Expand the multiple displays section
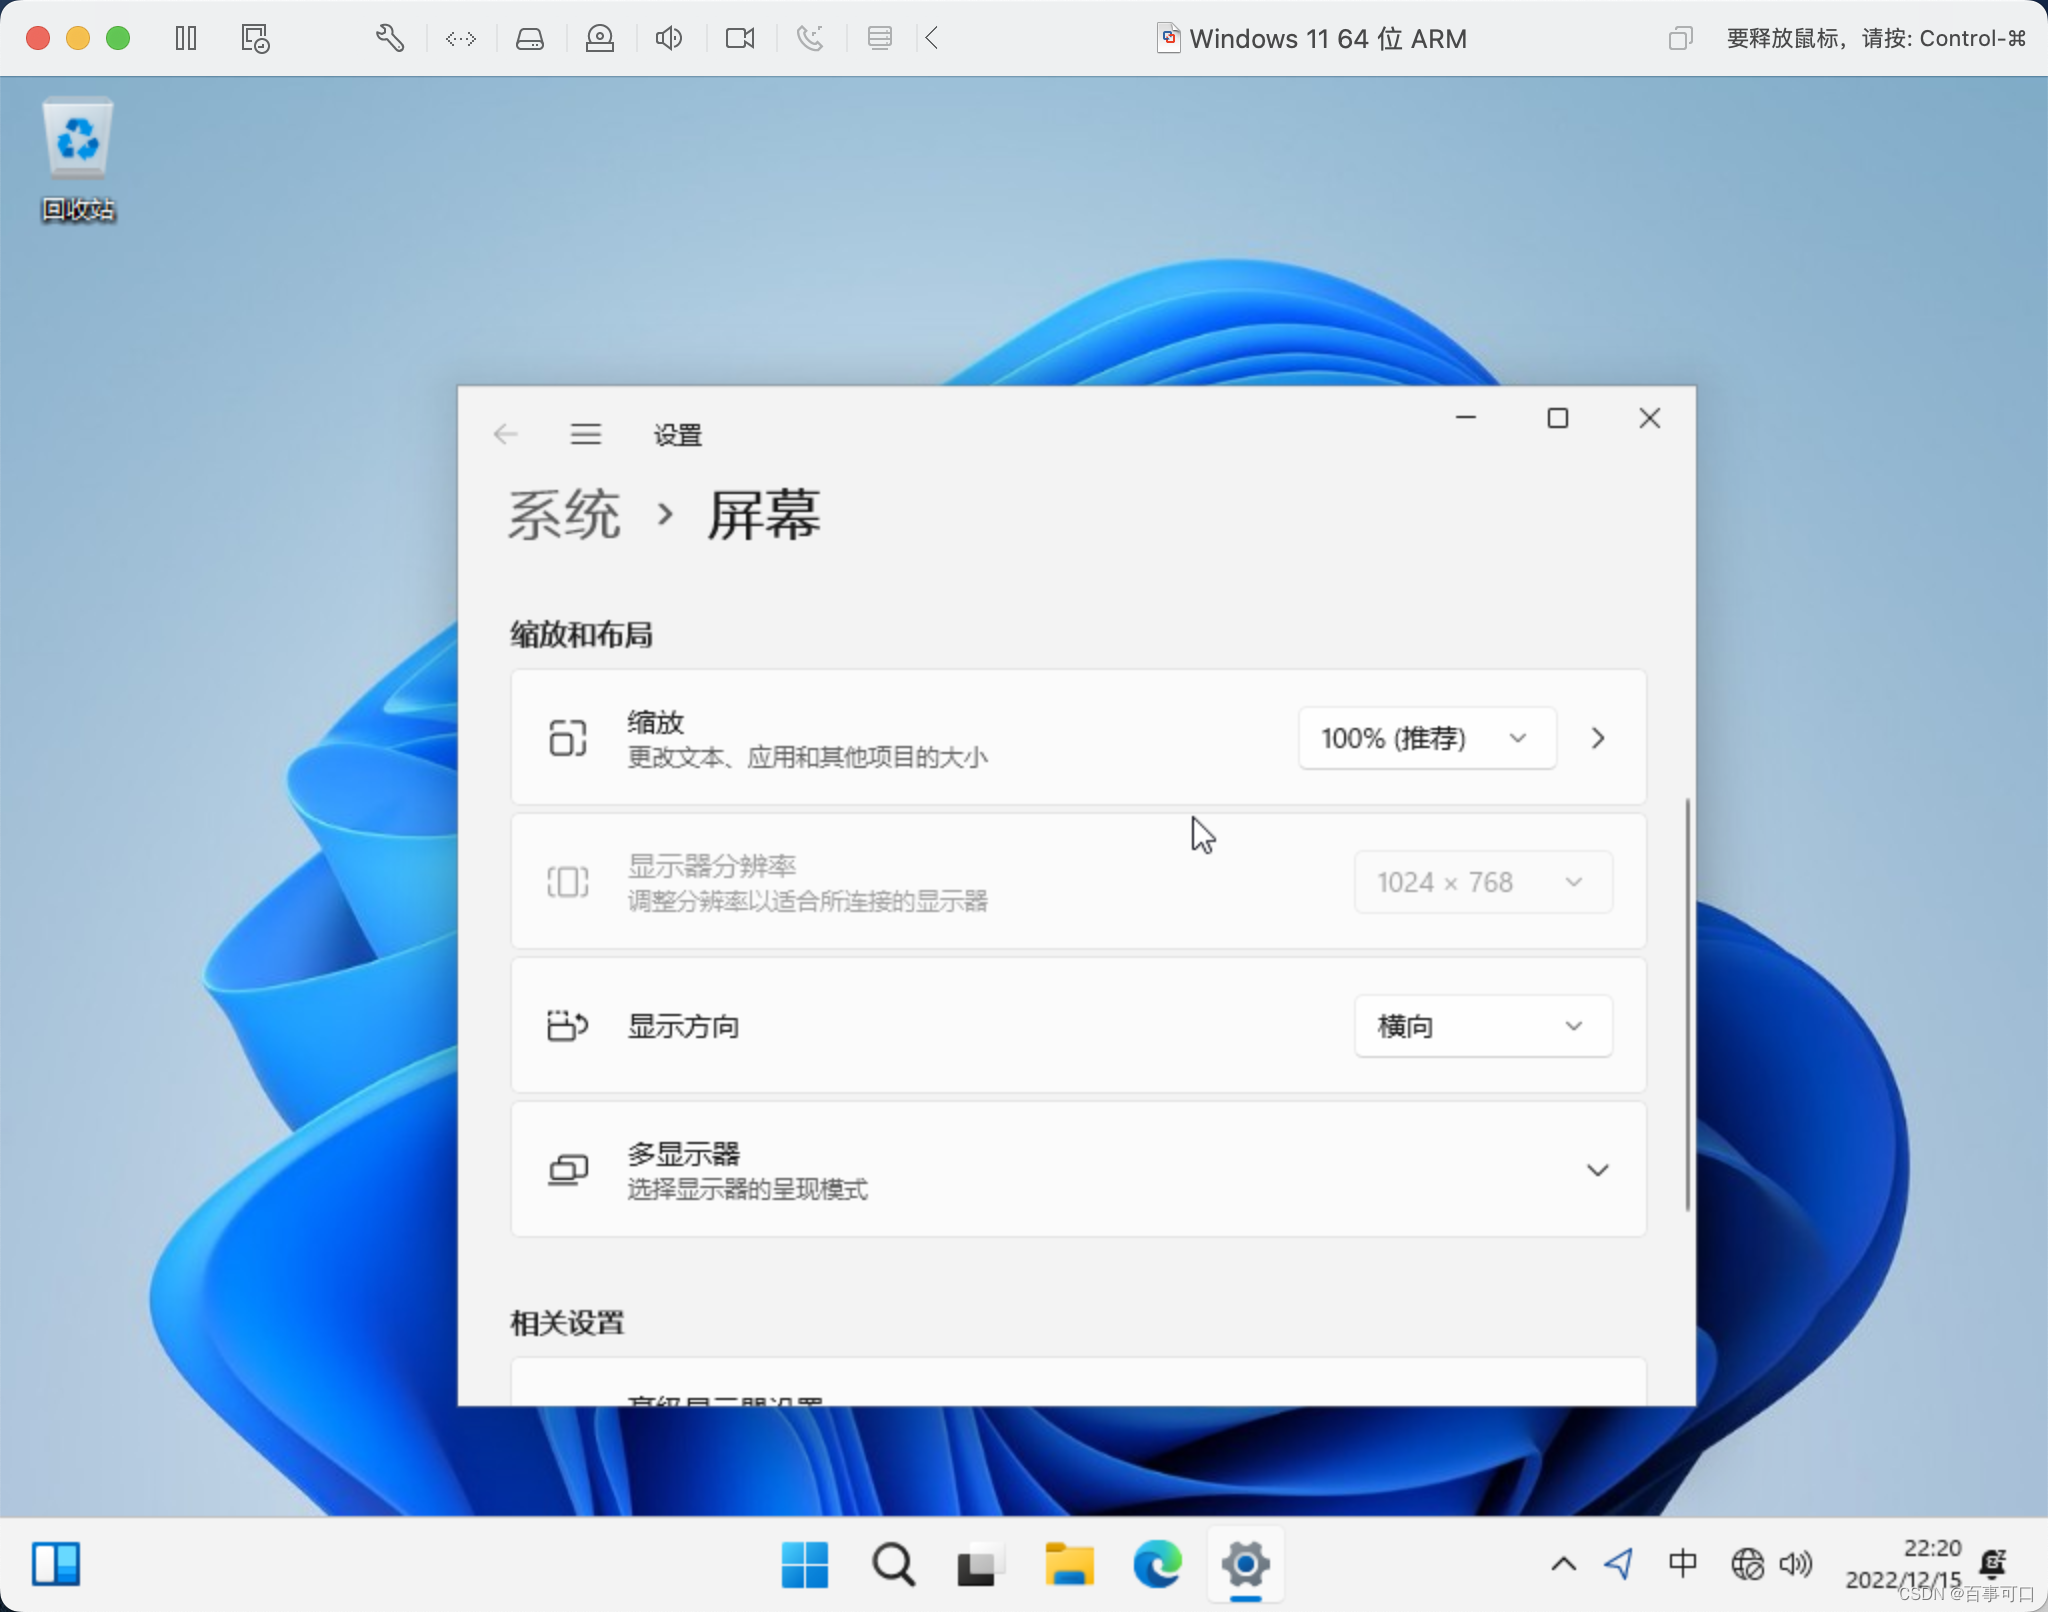 (x=1597, y=1170)
